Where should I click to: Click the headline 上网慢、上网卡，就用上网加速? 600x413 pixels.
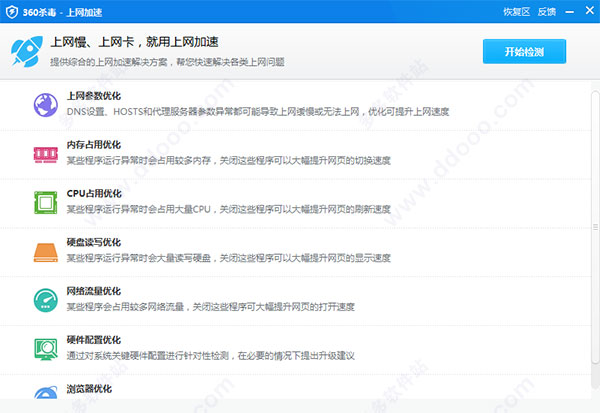134,42
